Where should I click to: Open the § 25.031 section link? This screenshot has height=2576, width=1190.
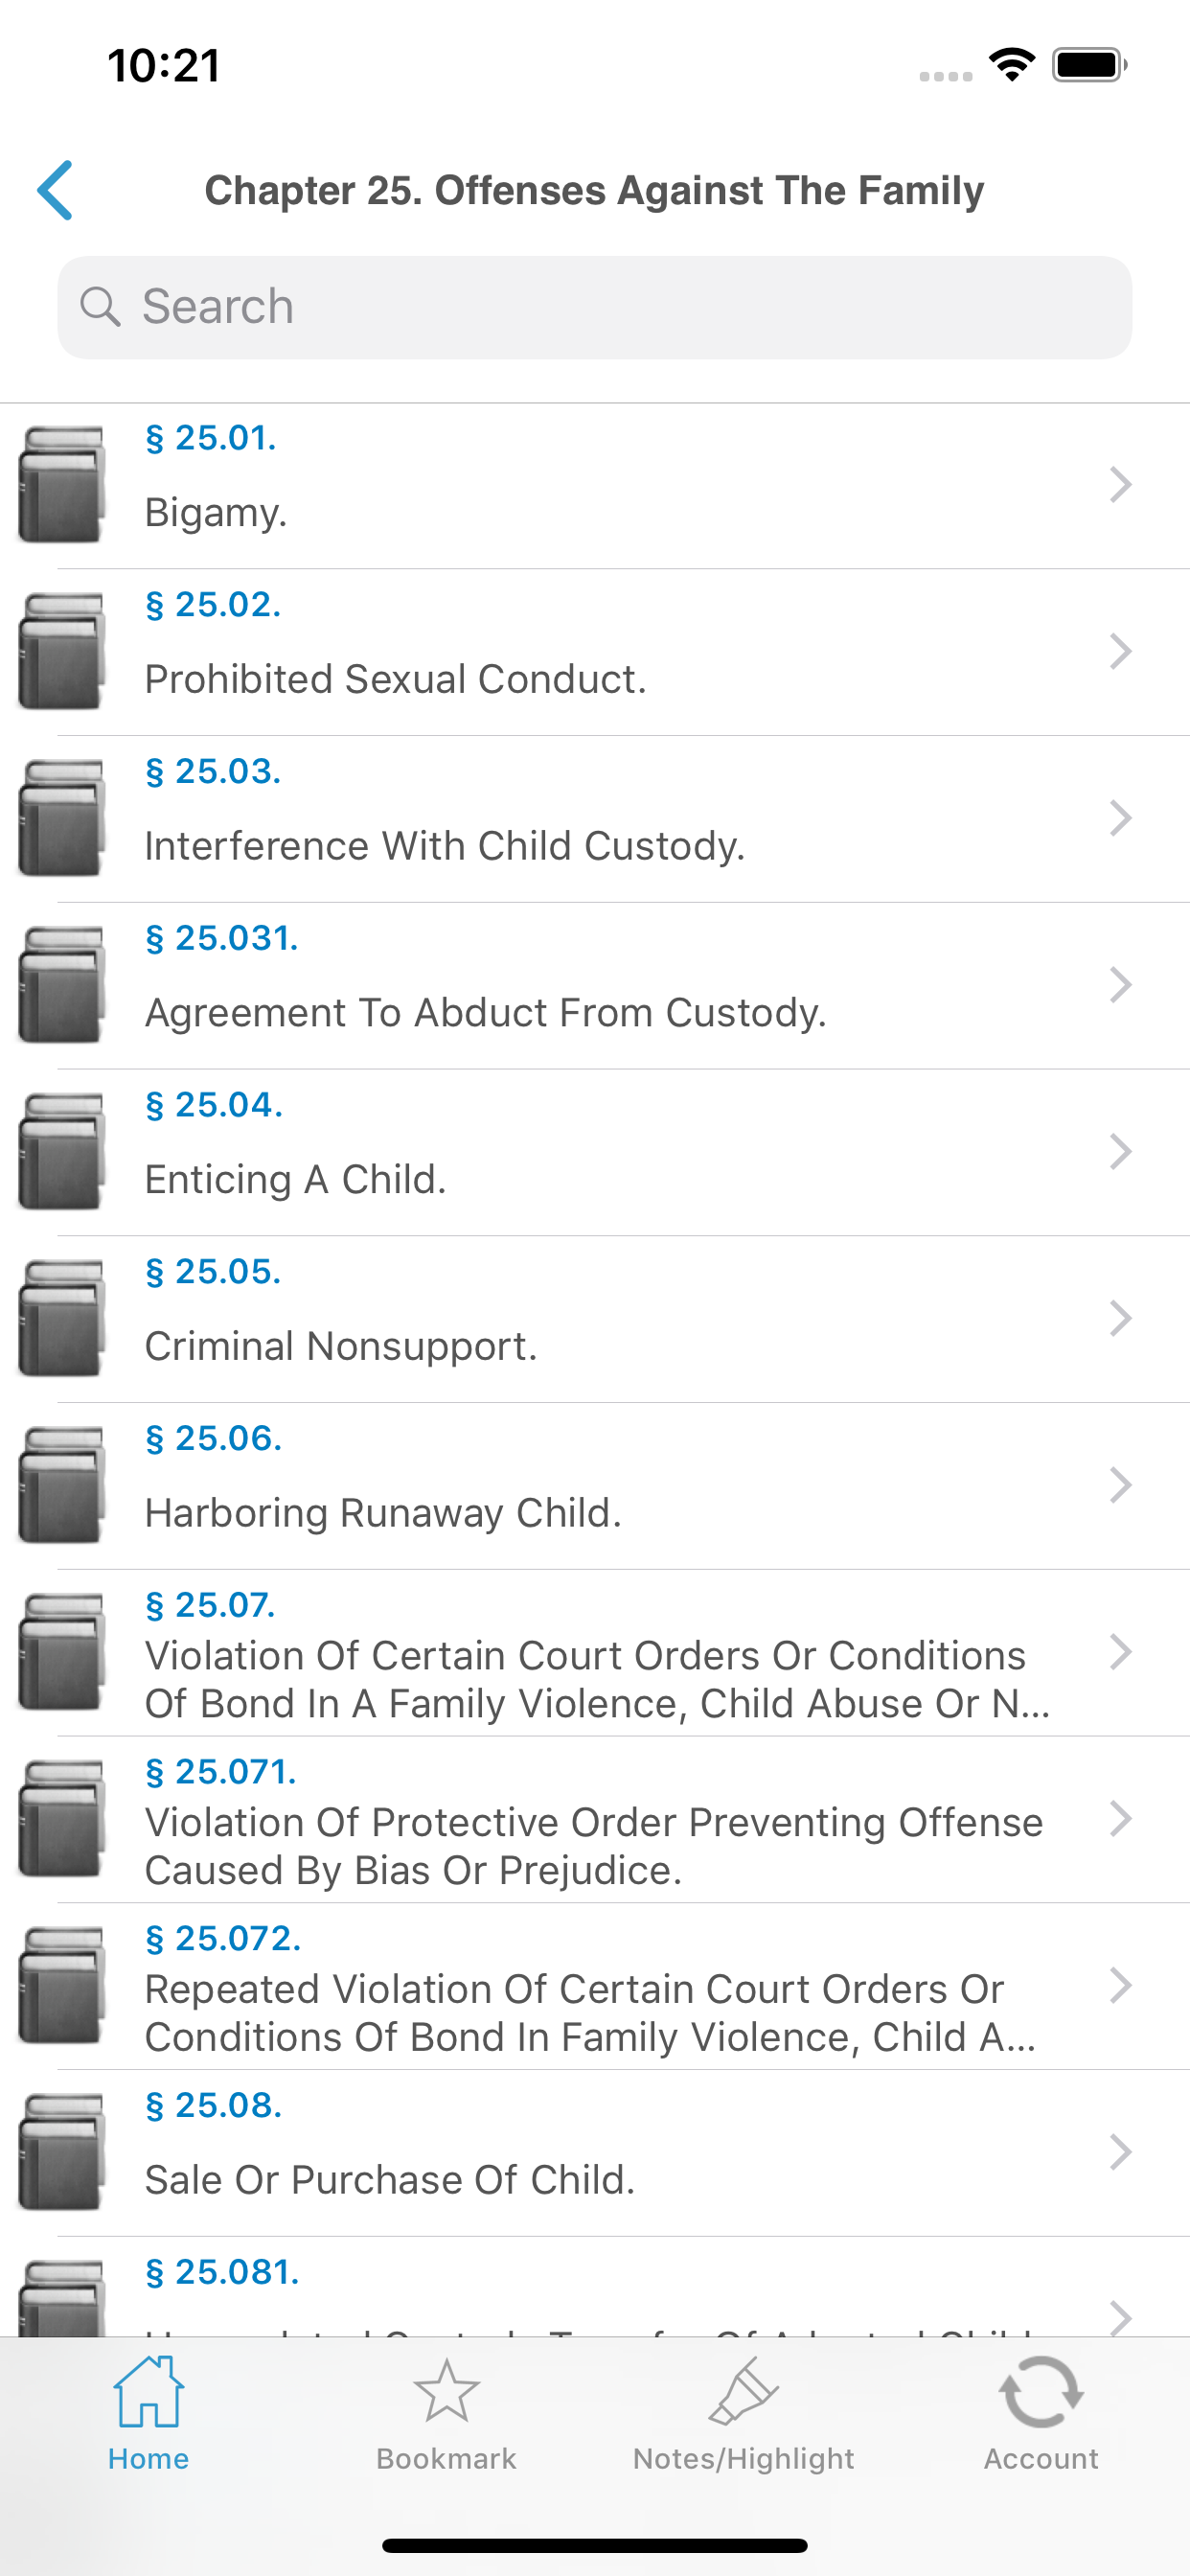click(222, 939)
